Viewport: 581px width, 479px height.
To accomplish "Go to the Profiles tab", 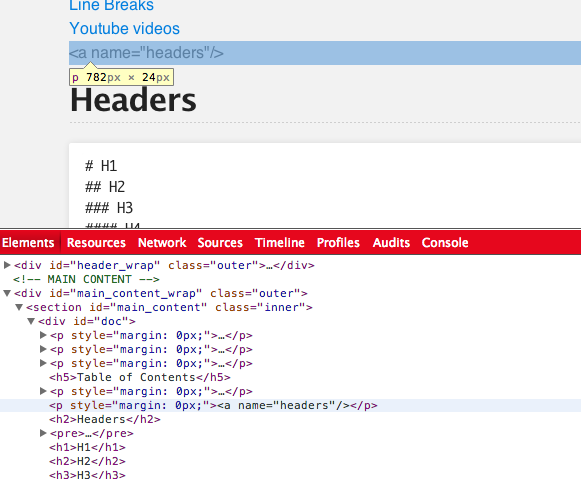I will coord(338,243).
